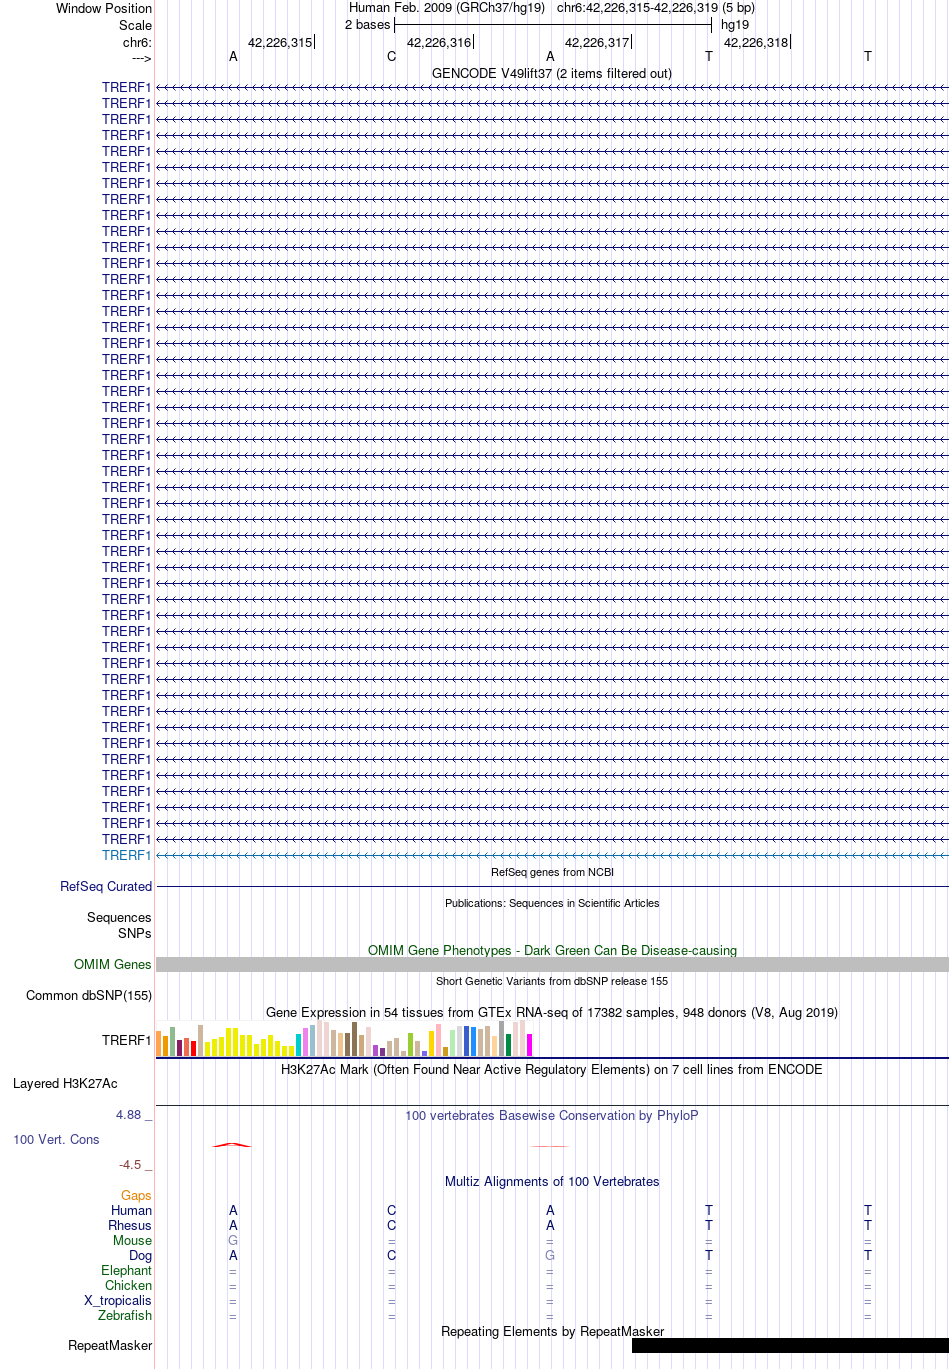Screen dimensions: 950x1369
Task: Select the Human alignment row label
Action: pos(132,1211)
